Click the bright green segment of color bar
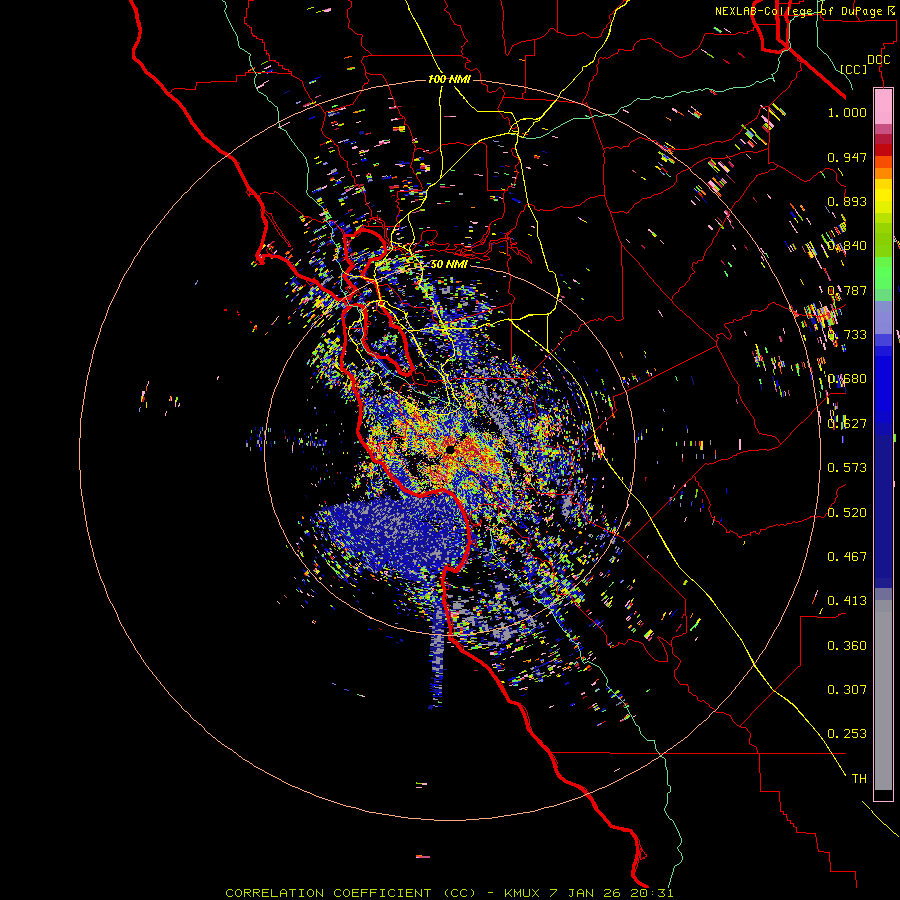Screen dimensions: 900x900 tap(883, 273)
